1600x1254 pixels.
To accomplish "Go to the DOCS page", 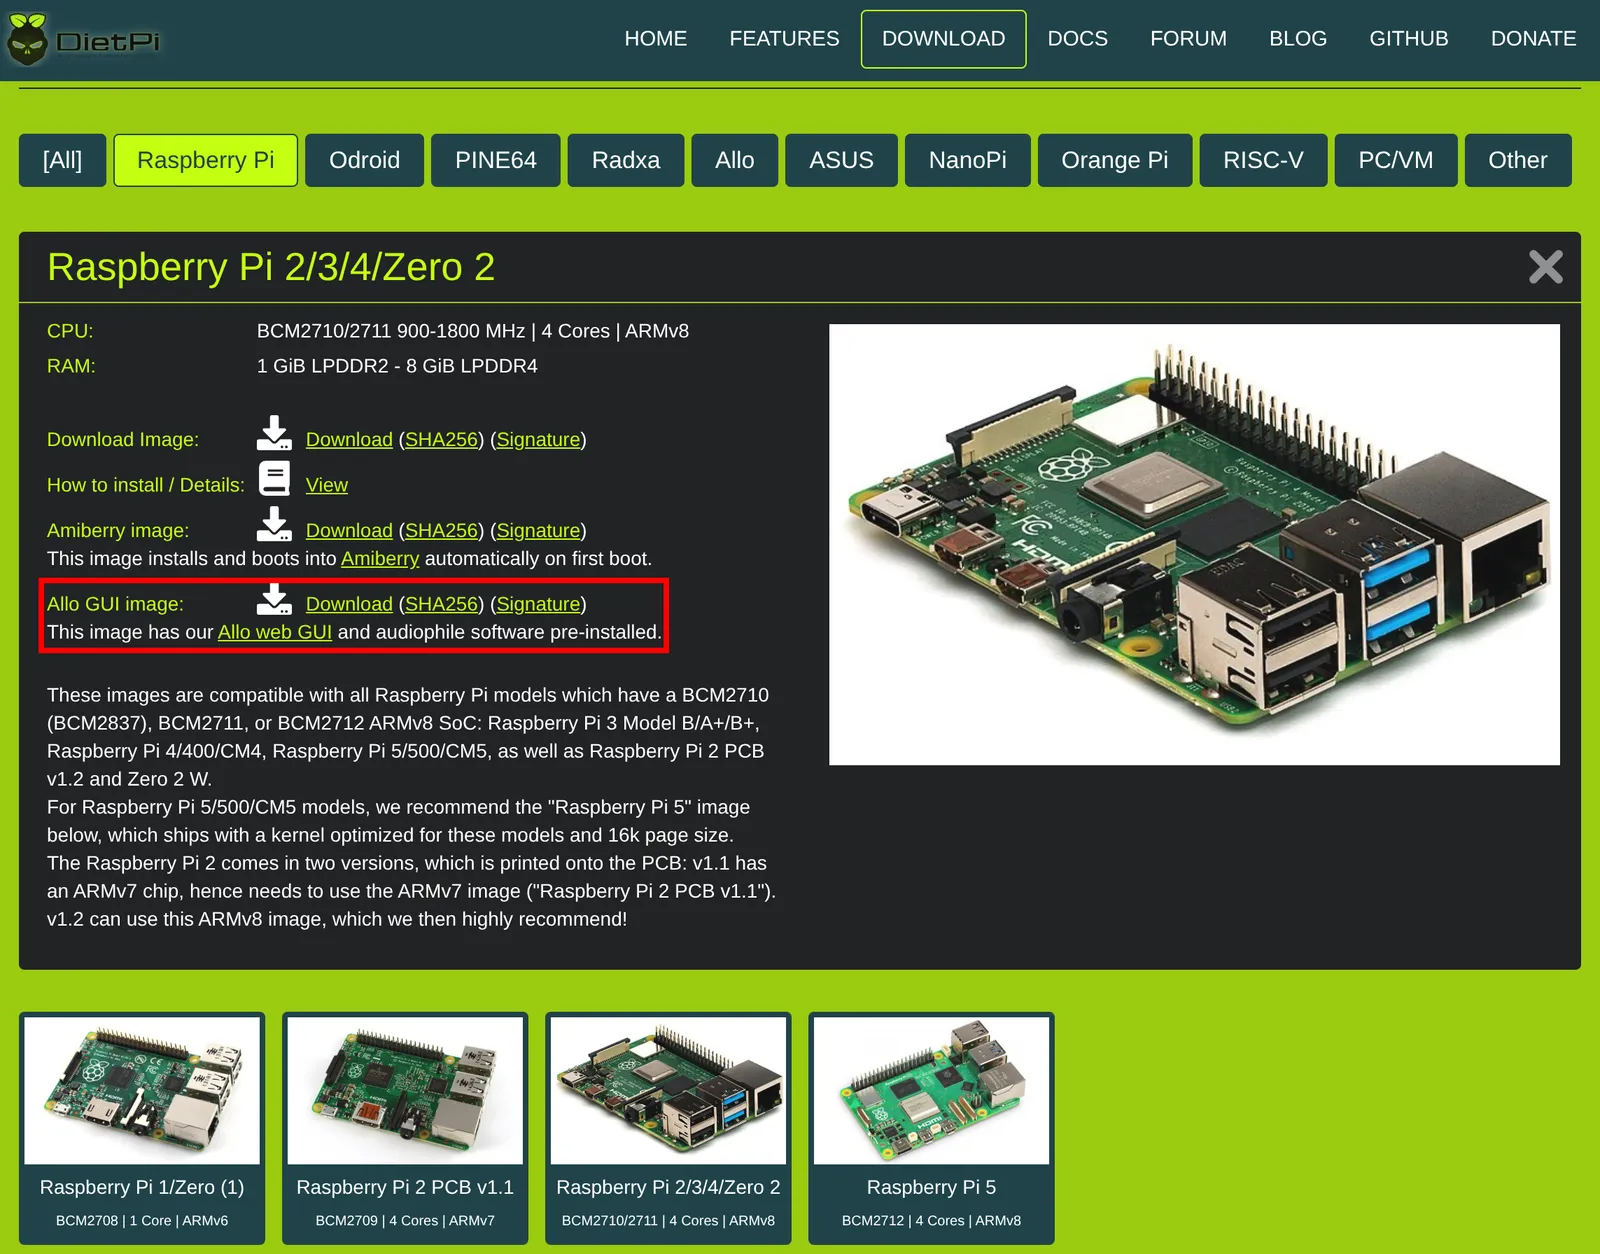I will [x=1077, y=39].
